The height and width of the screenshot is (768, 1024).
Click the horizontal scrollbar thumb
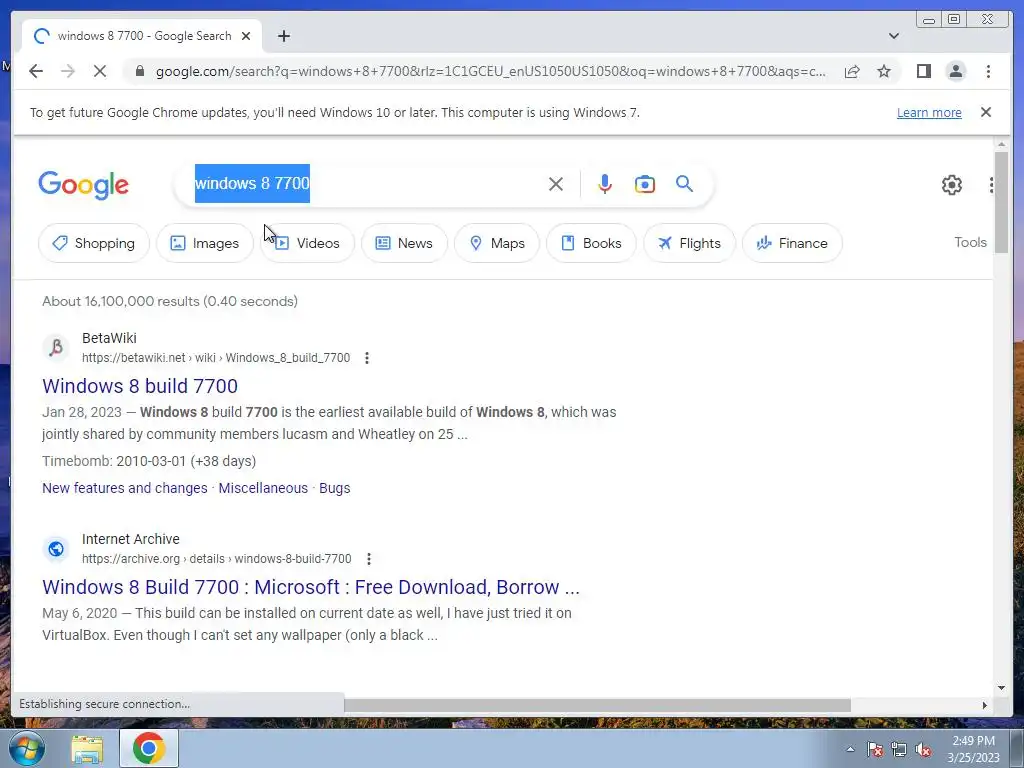[597, 705]
